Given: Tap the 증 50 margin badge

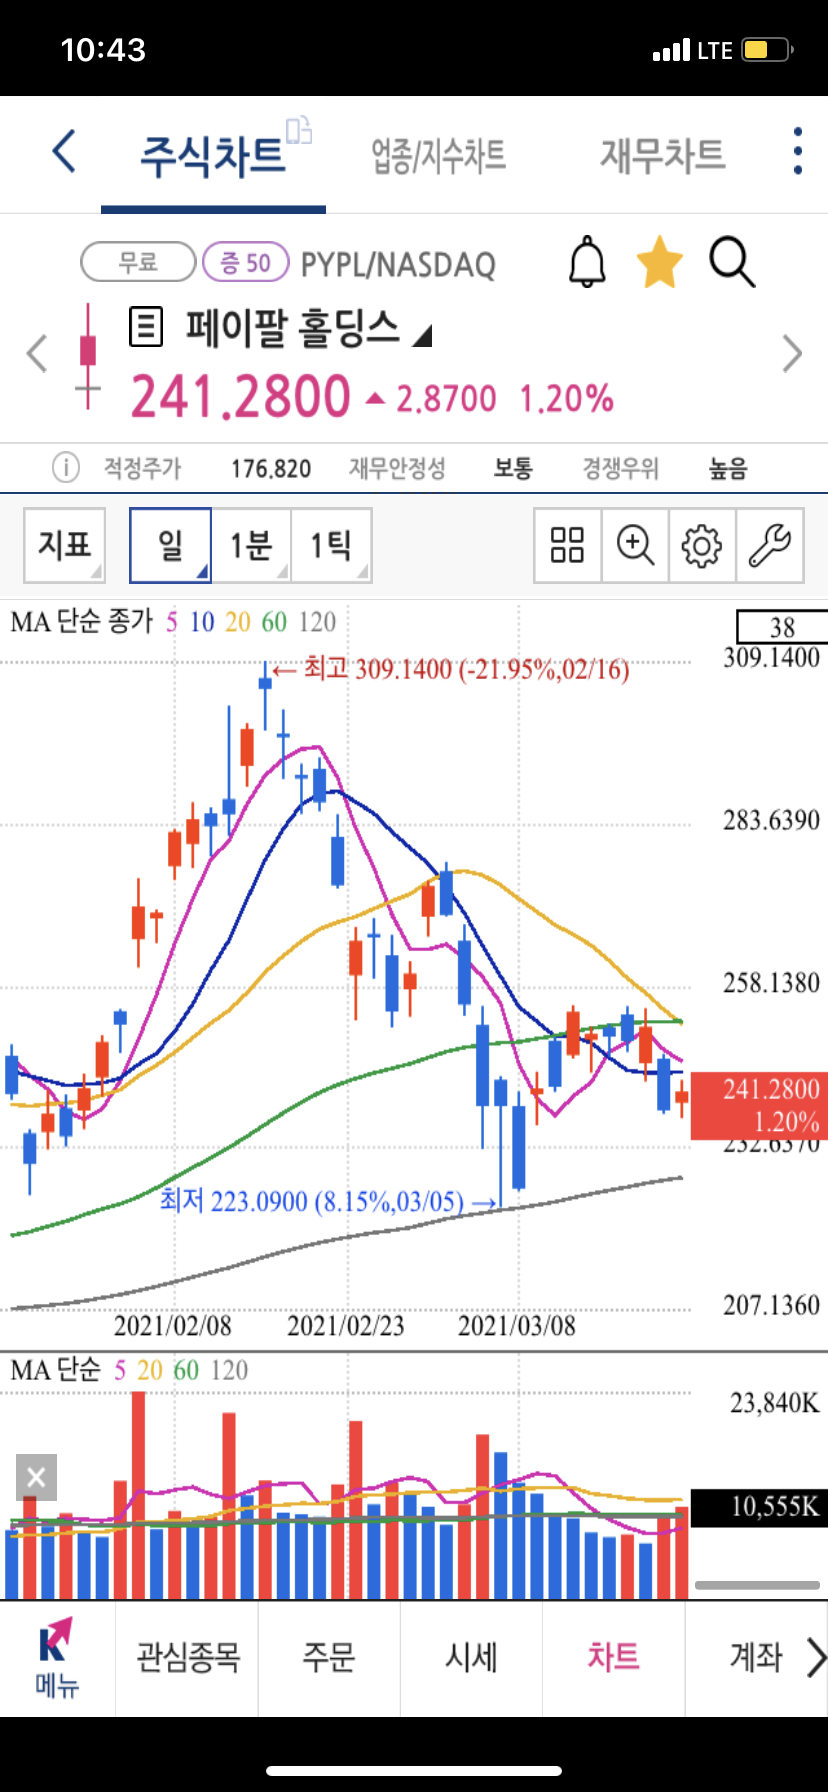Looking at the screenshot, I should [x=245, y=262].
